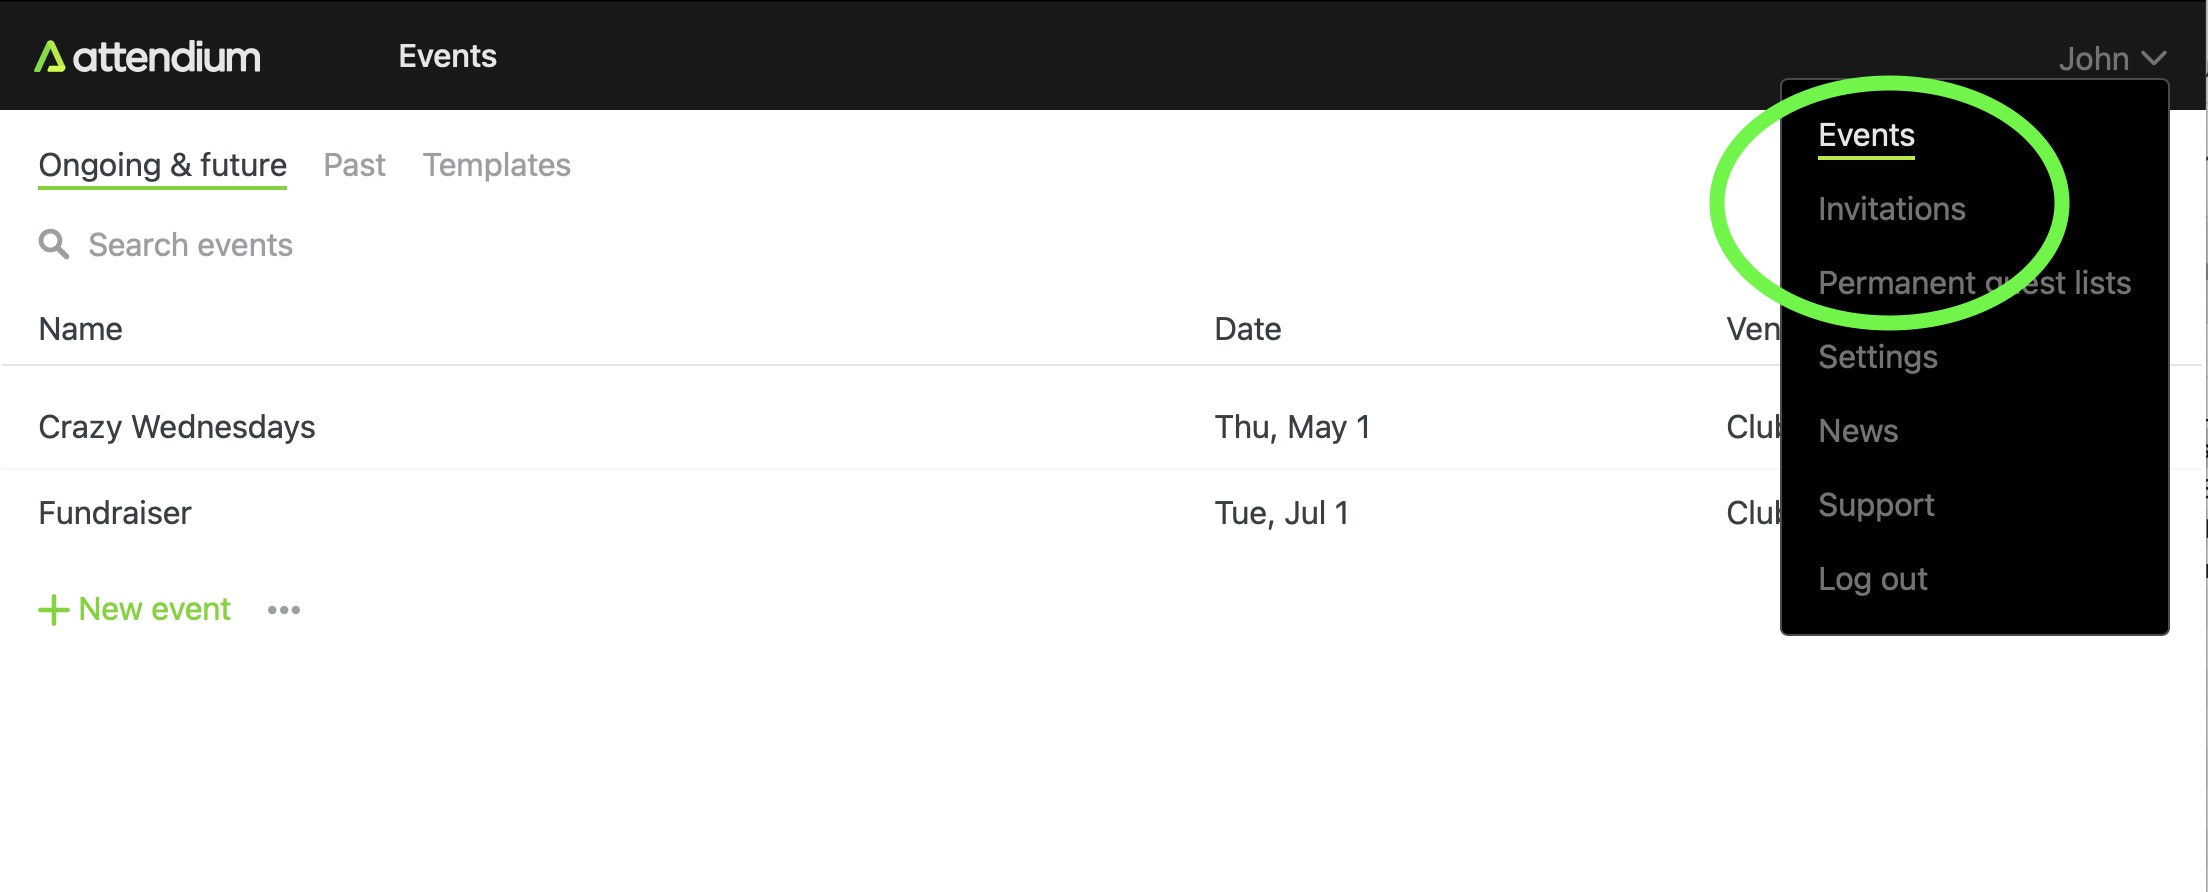Expand the John user dropdown

[x=2111, y=59]
